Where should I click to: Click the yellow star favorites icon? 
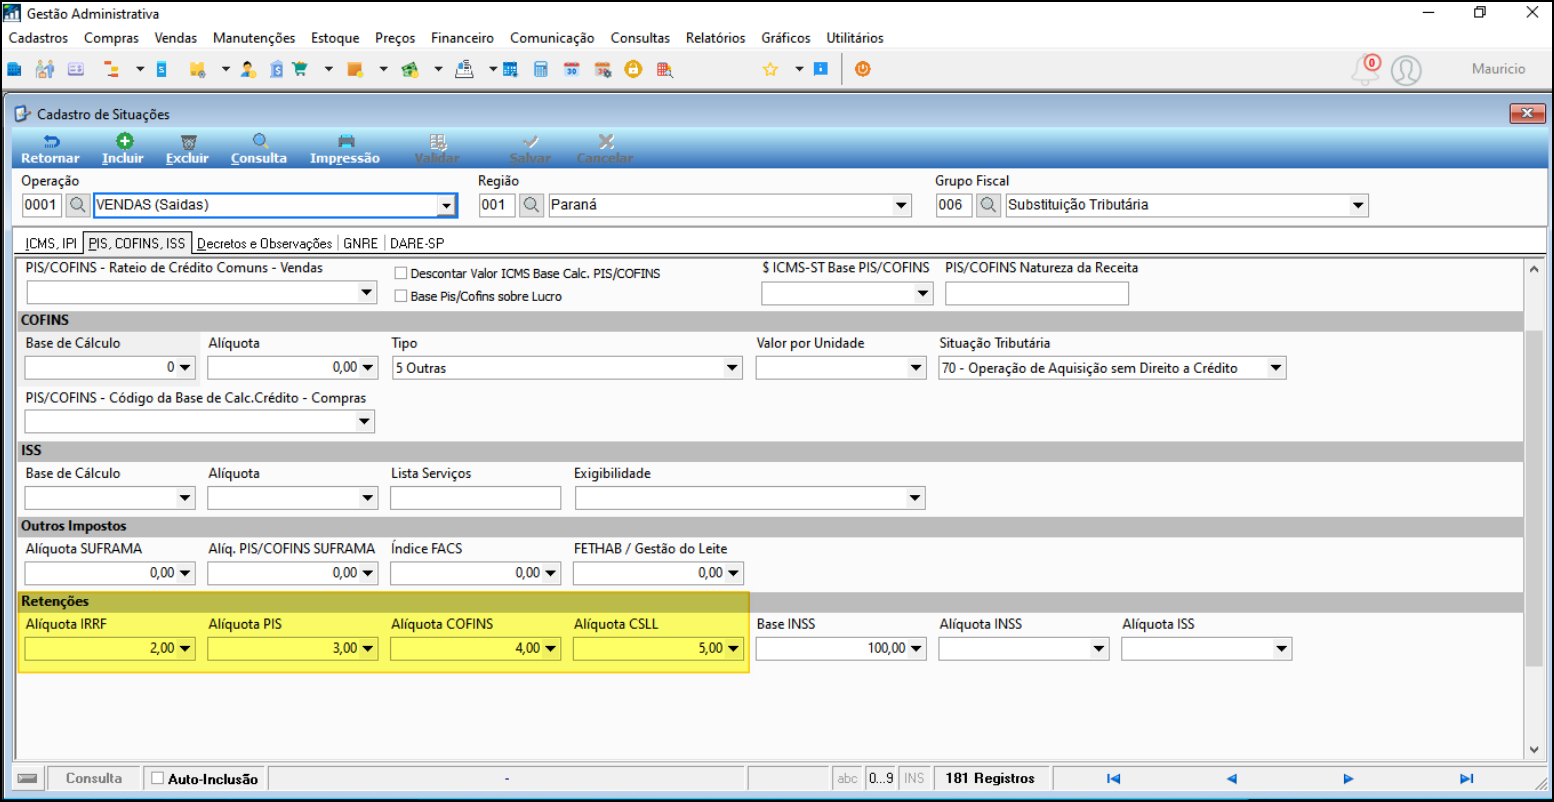(770, 70)
